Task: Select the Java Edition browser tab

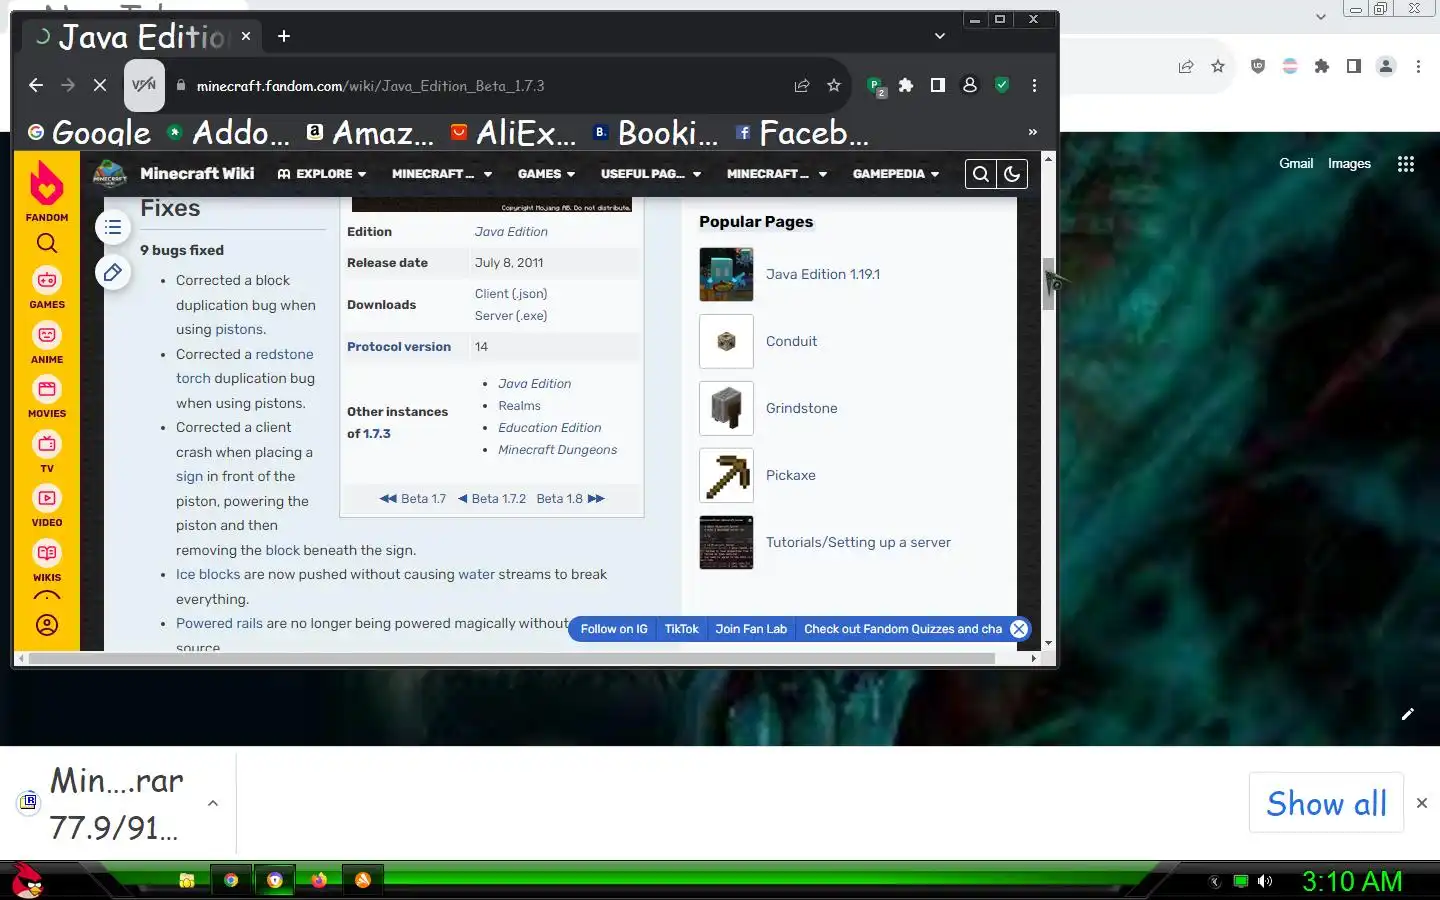Action: coord(140,37)
